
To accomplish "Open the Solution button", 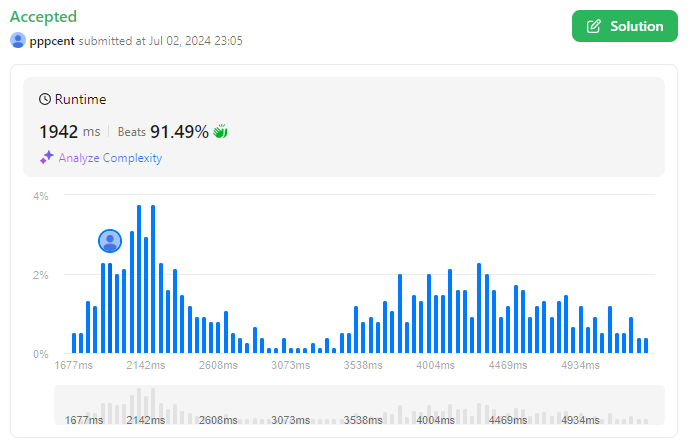I will tap(625, 26).
